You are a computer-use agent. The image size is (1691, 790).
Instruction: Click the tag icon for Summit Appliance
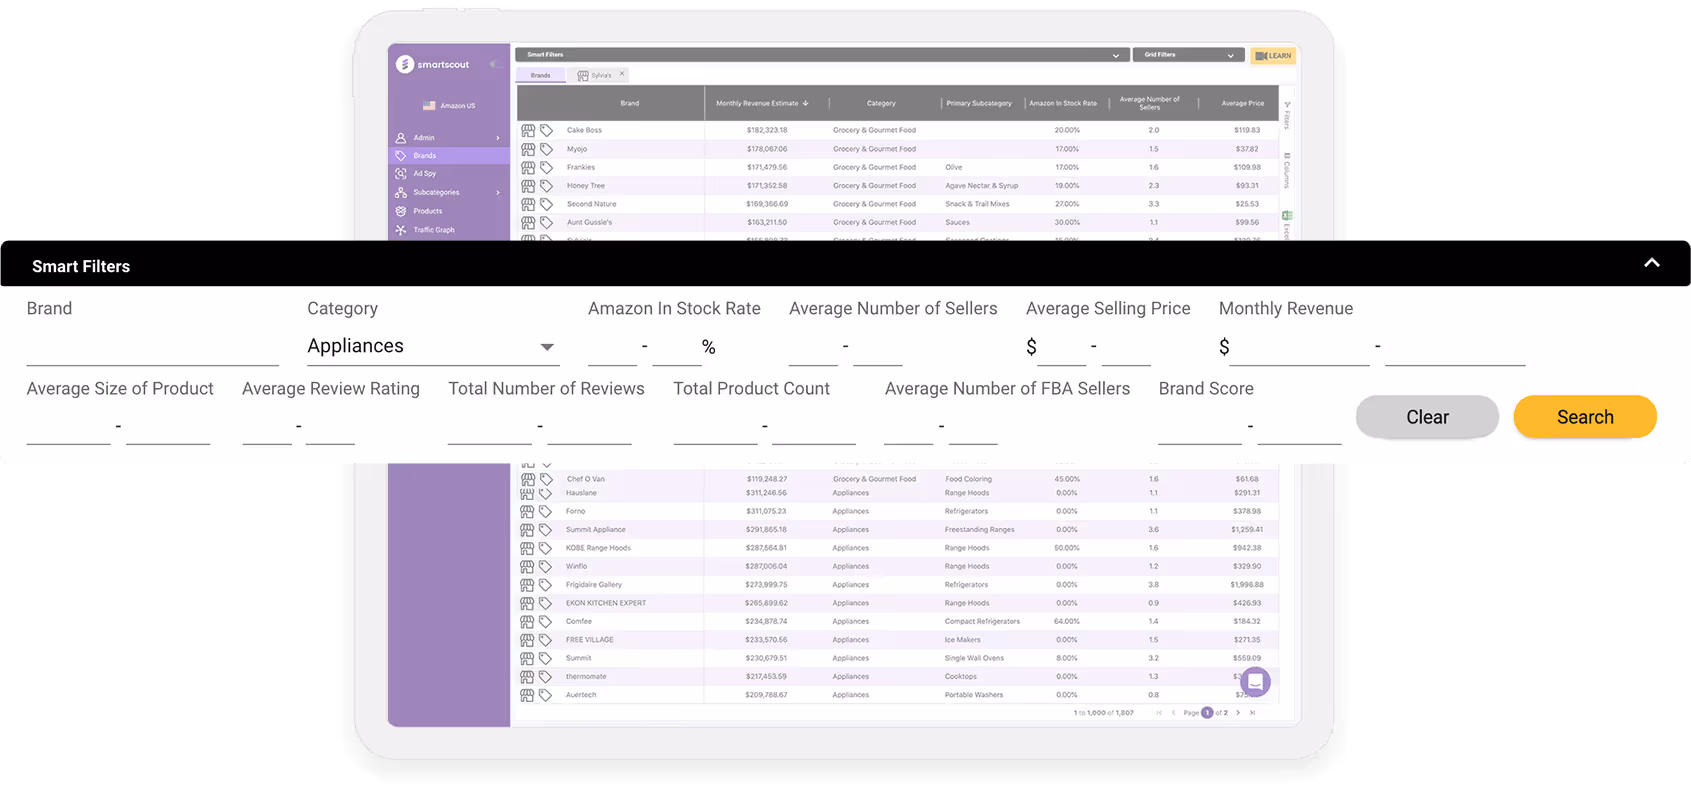[x=545, y=530]
